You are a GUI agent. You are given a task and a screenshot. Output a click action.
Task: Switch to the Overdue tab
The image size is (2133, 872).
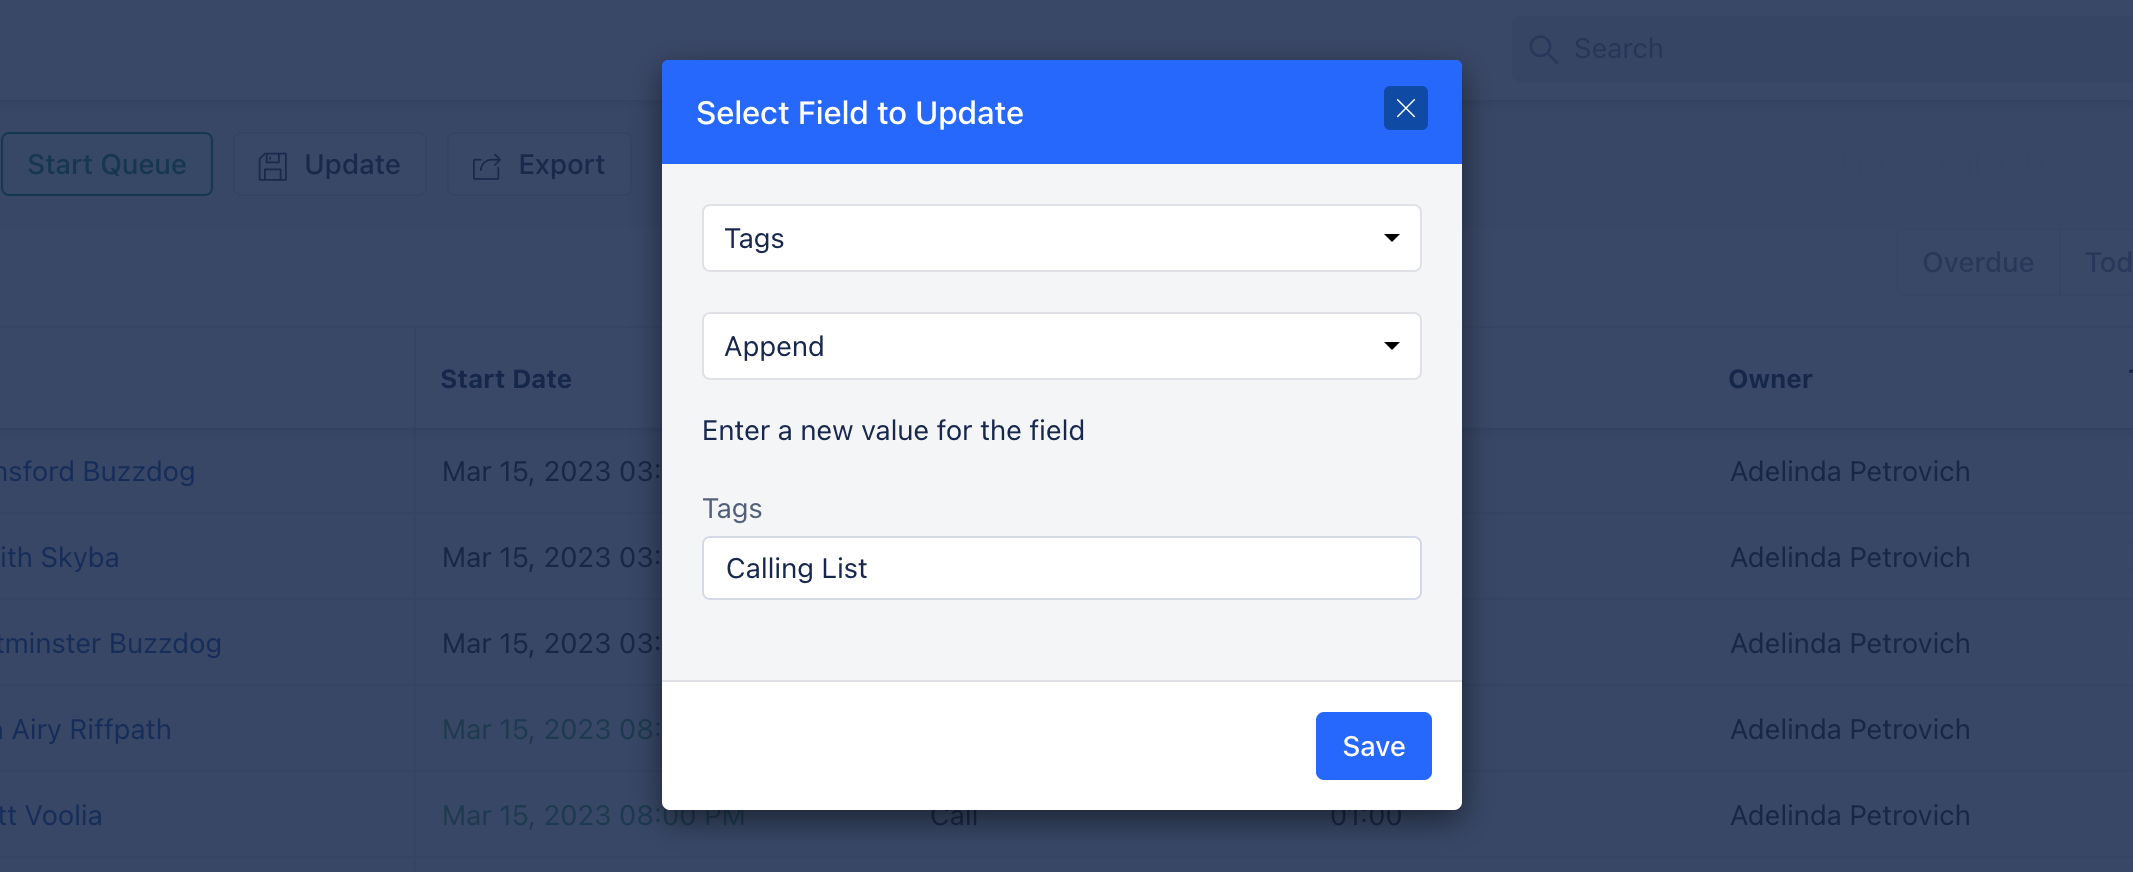point(1977,262)
